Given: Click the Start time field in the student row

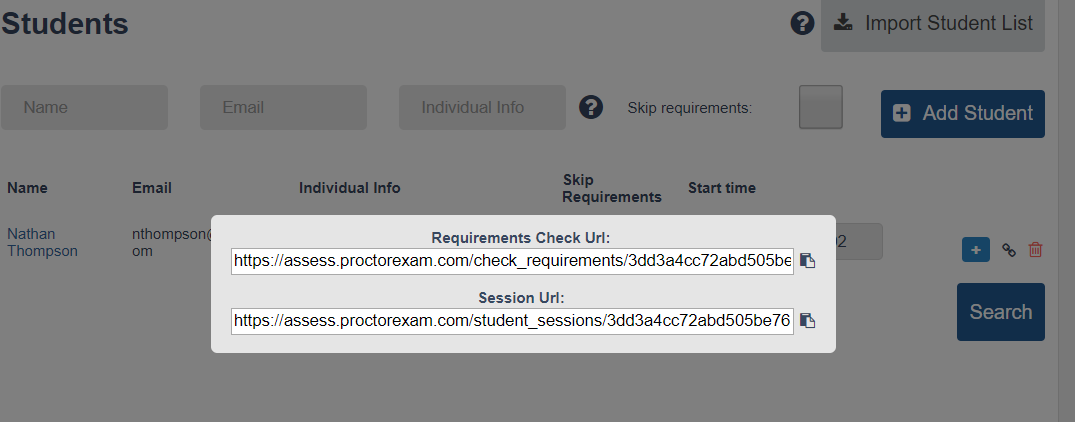Looking at the screenshot, I should pos(857,241).
